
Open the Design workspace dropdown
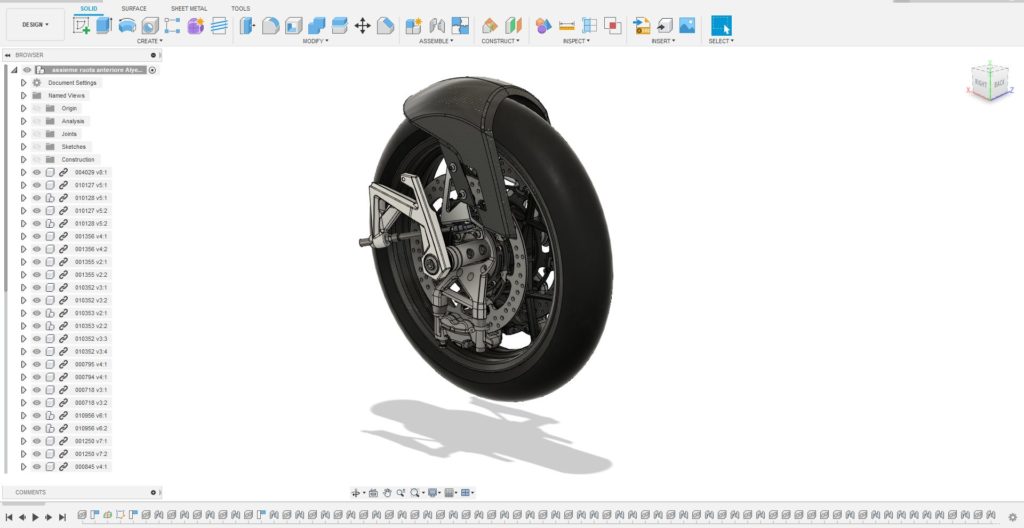pos(35,25)
